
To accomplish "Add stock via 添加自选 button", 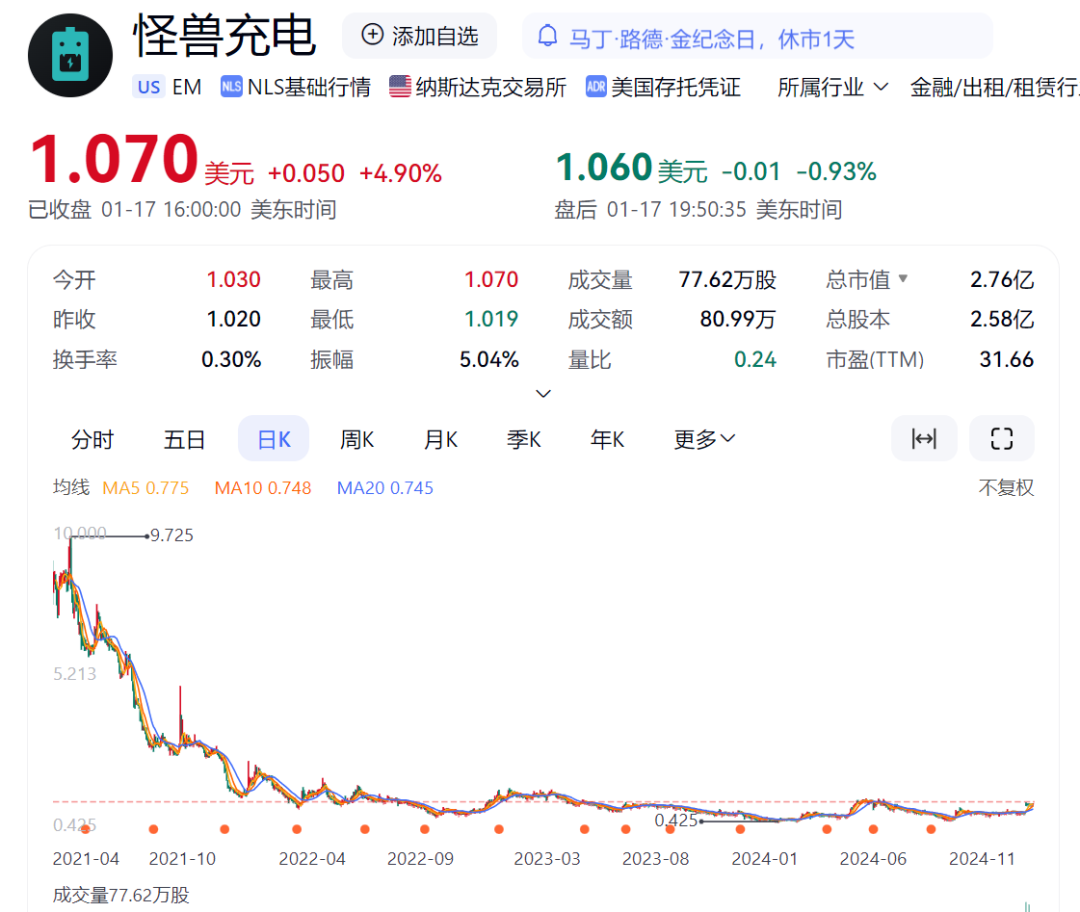I will [x=419, y=36].
